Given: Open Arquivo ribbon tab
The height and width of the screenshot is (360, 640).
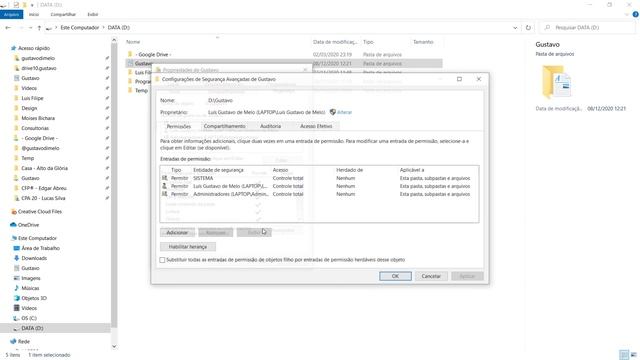Looking at the screenshot, I should coord(11,14).
